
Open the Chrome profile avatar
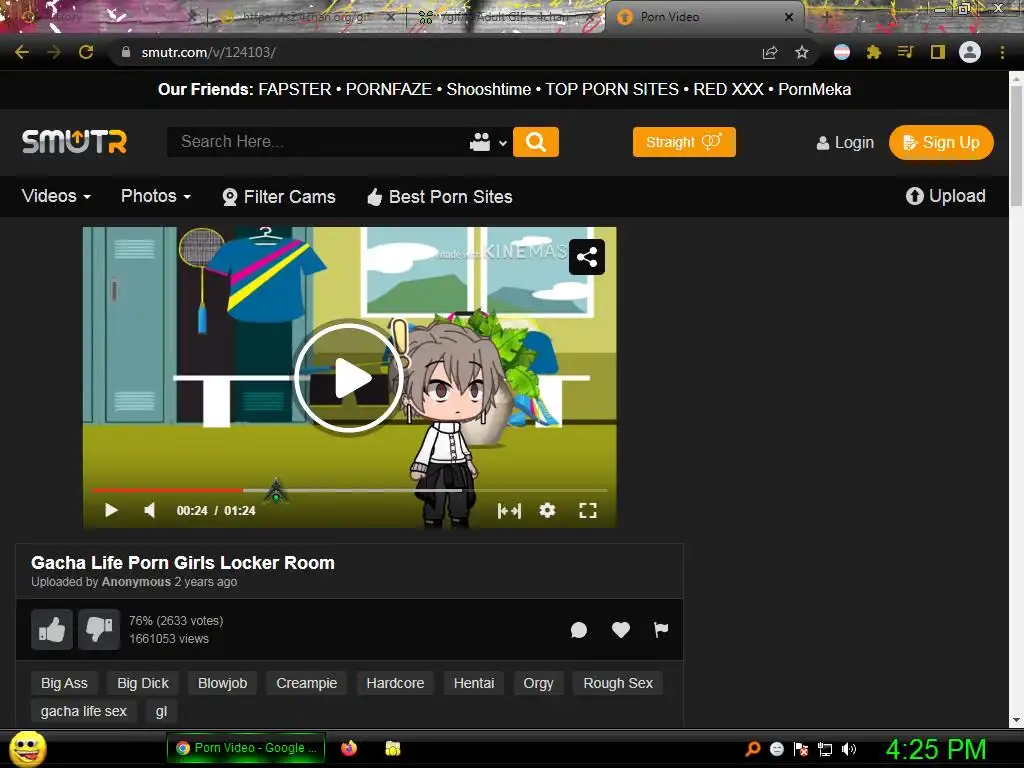[970, 52]
